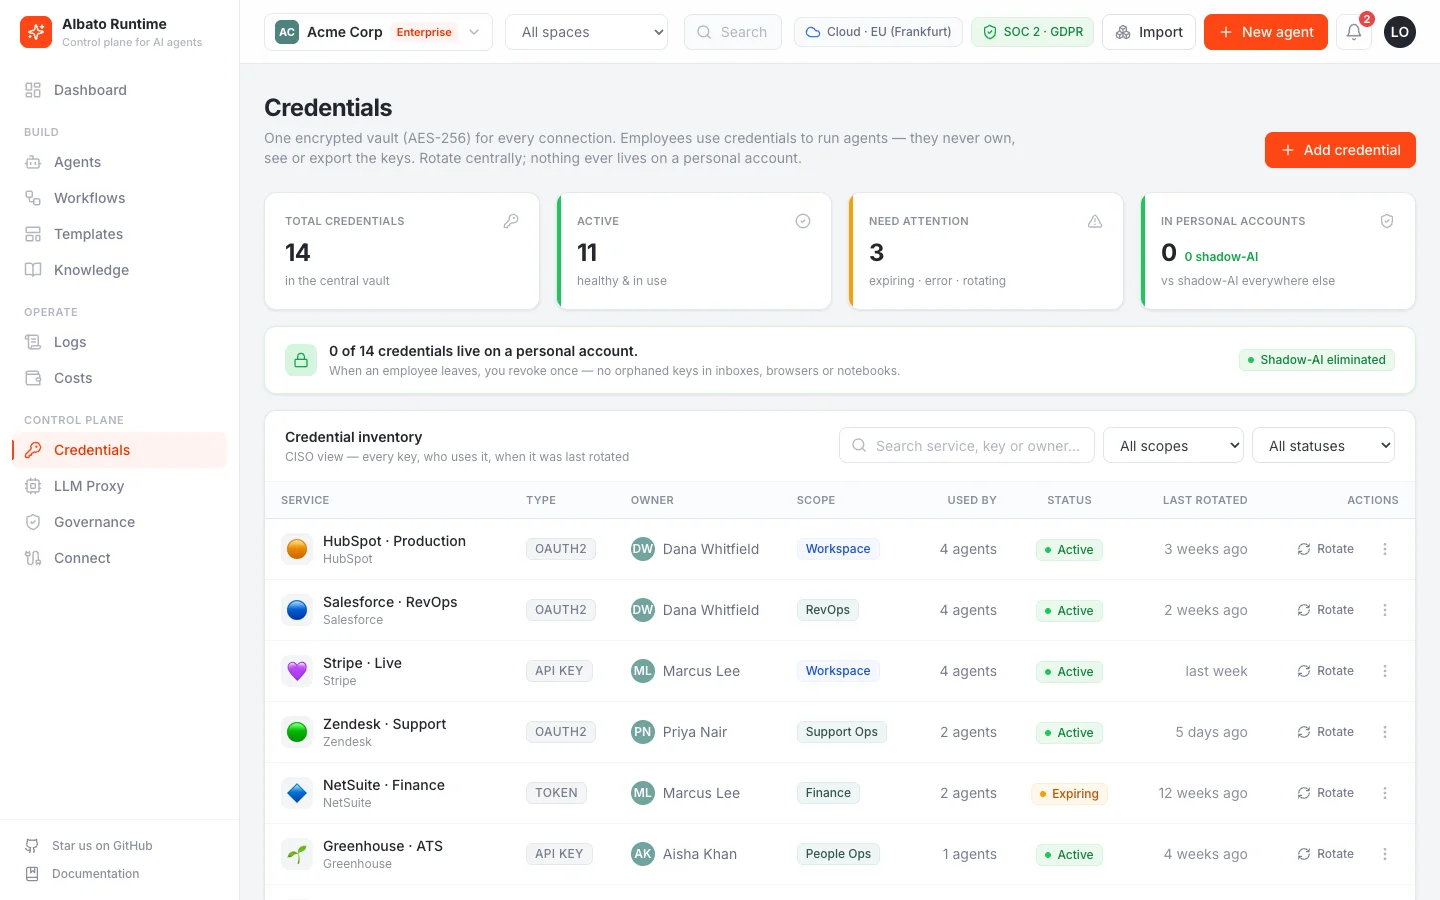The height and width of the screenshot is (900, 1440).
Task: Open row actions menu for NetSuite Finance
Action: [1385, 793]
